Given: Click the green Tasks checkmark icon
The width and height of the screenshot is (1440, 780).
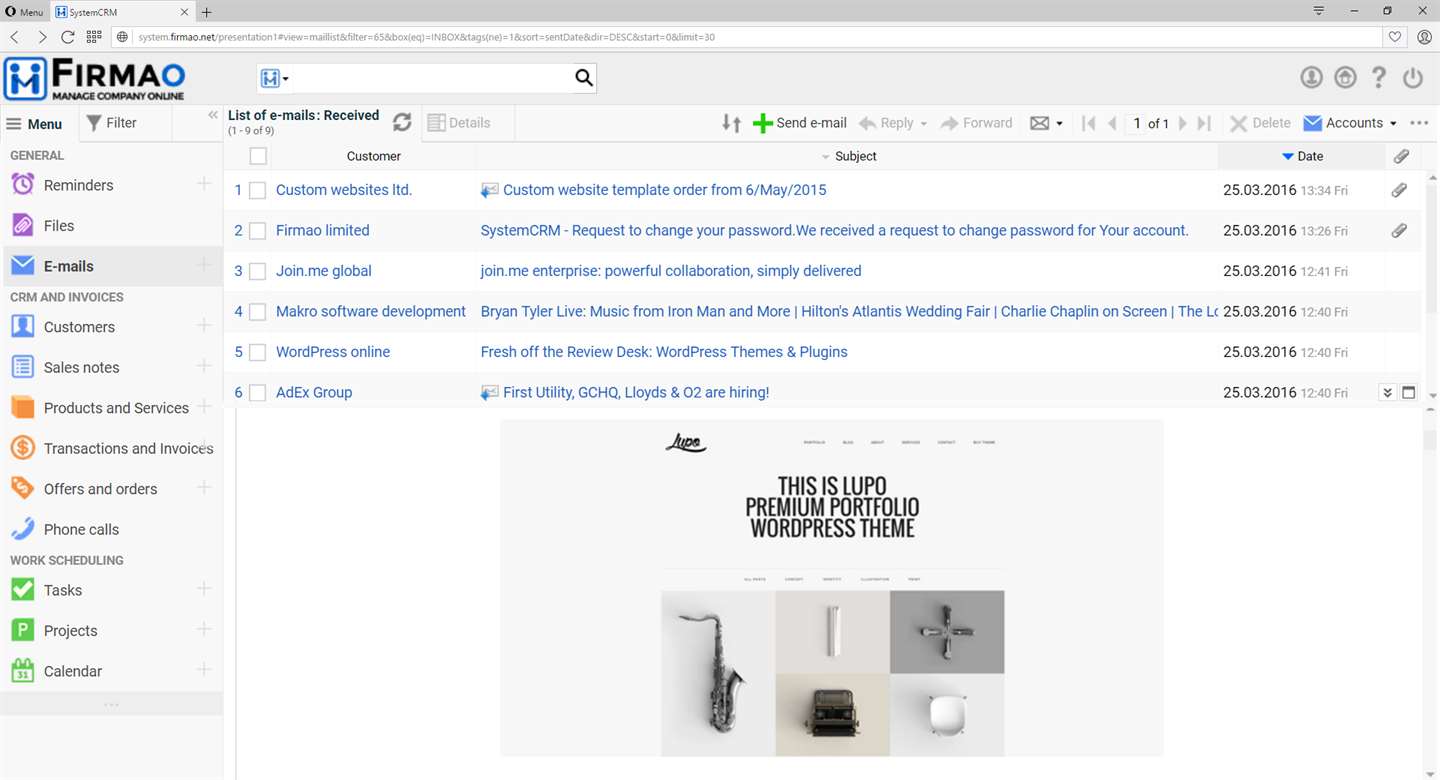Looking at the screenshot, I should click(x=22, y=590).
